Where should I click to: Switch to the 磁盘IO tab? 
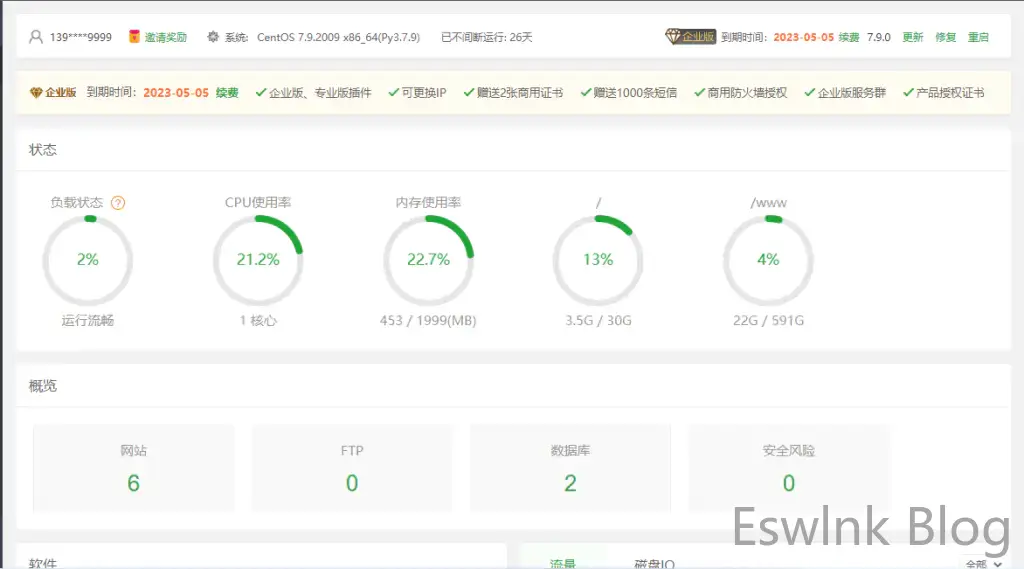click(654, 563)
